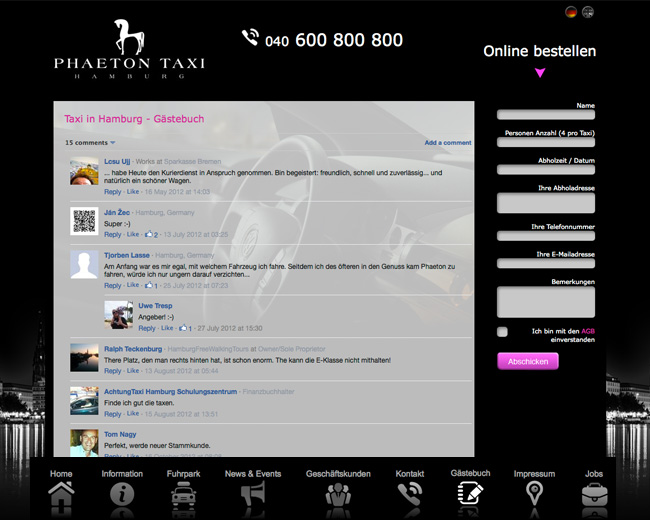Focus the Bemerkungen text area
The height and width of the screenshot is (520, 650).
point(545,302)
